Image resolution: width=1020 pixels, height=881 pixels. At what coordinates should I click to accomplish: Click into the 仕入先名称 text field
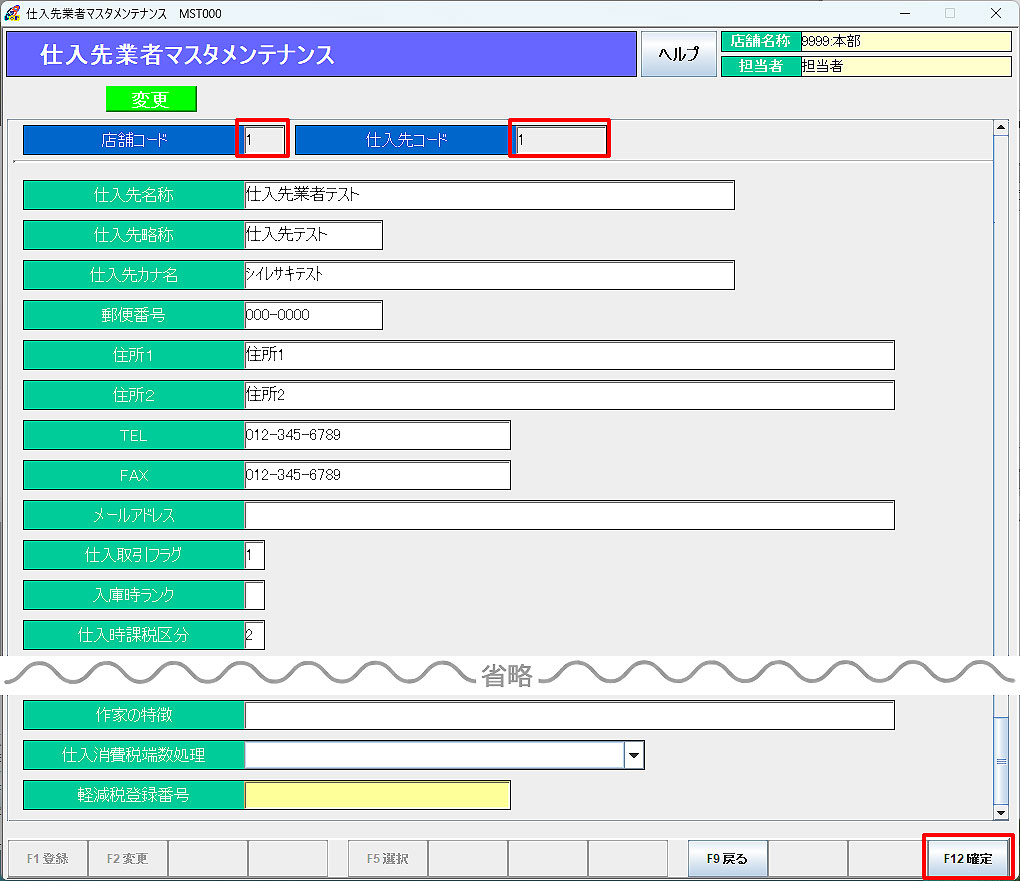(489, 195)
